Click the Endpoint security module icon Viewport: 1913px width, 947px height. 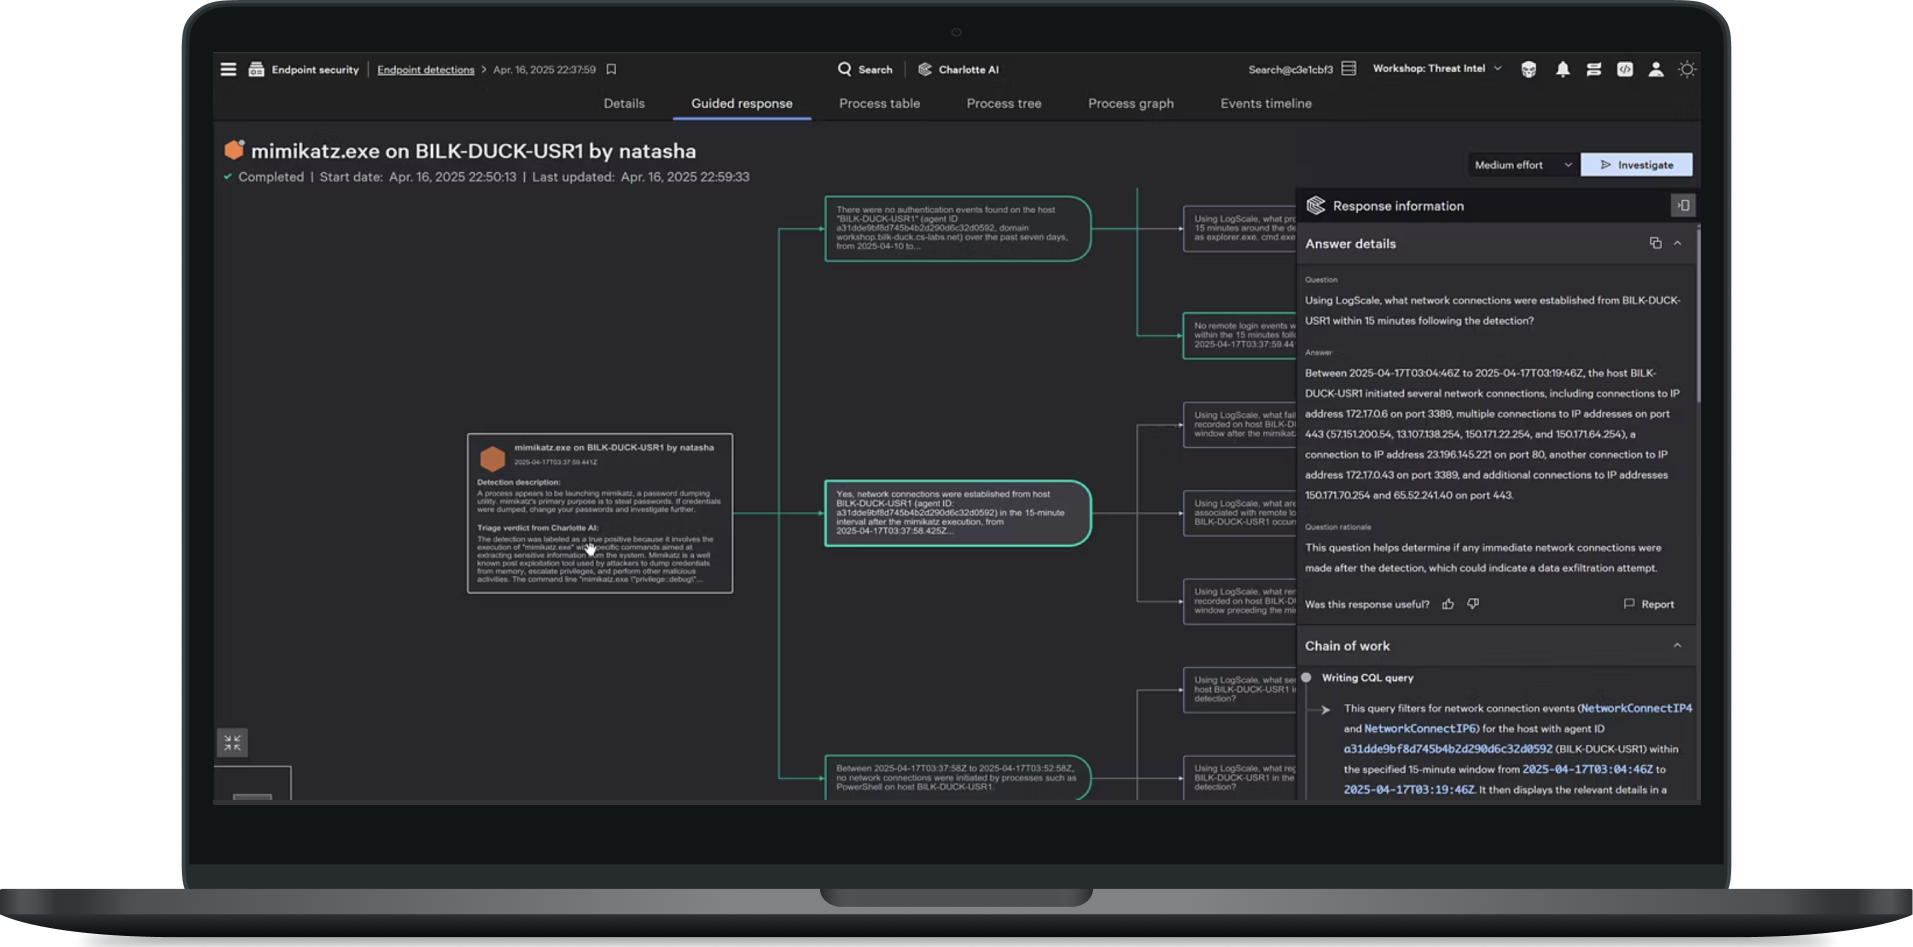256,69
